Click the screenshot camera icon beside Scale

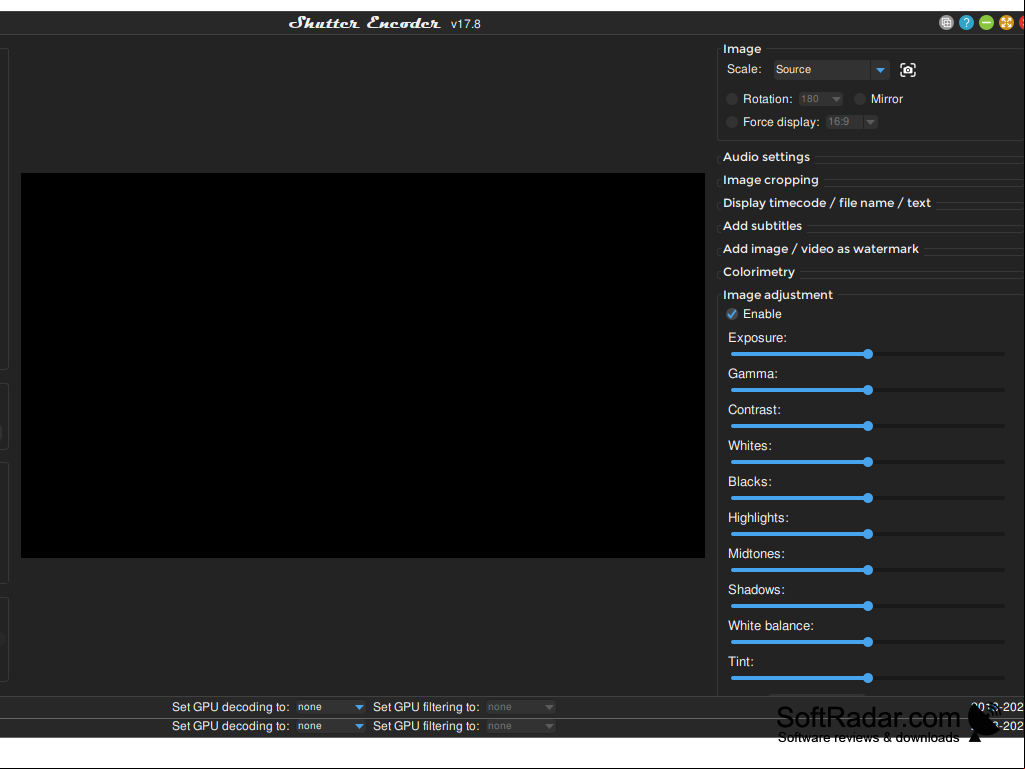pos(907,70)
